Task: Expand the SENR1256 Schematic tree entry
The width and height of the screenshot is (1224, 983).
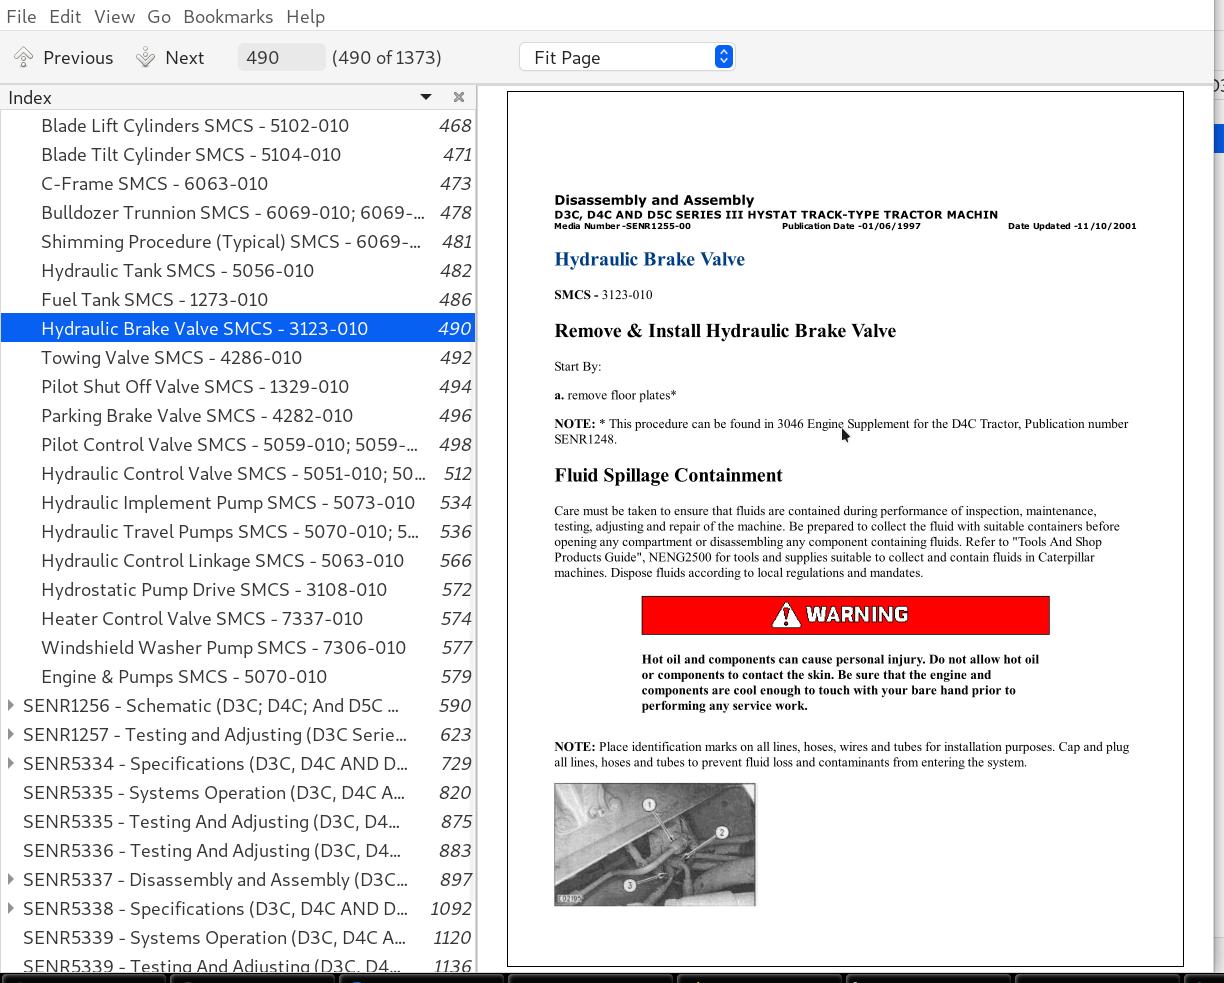Action: tap(10, 705)
